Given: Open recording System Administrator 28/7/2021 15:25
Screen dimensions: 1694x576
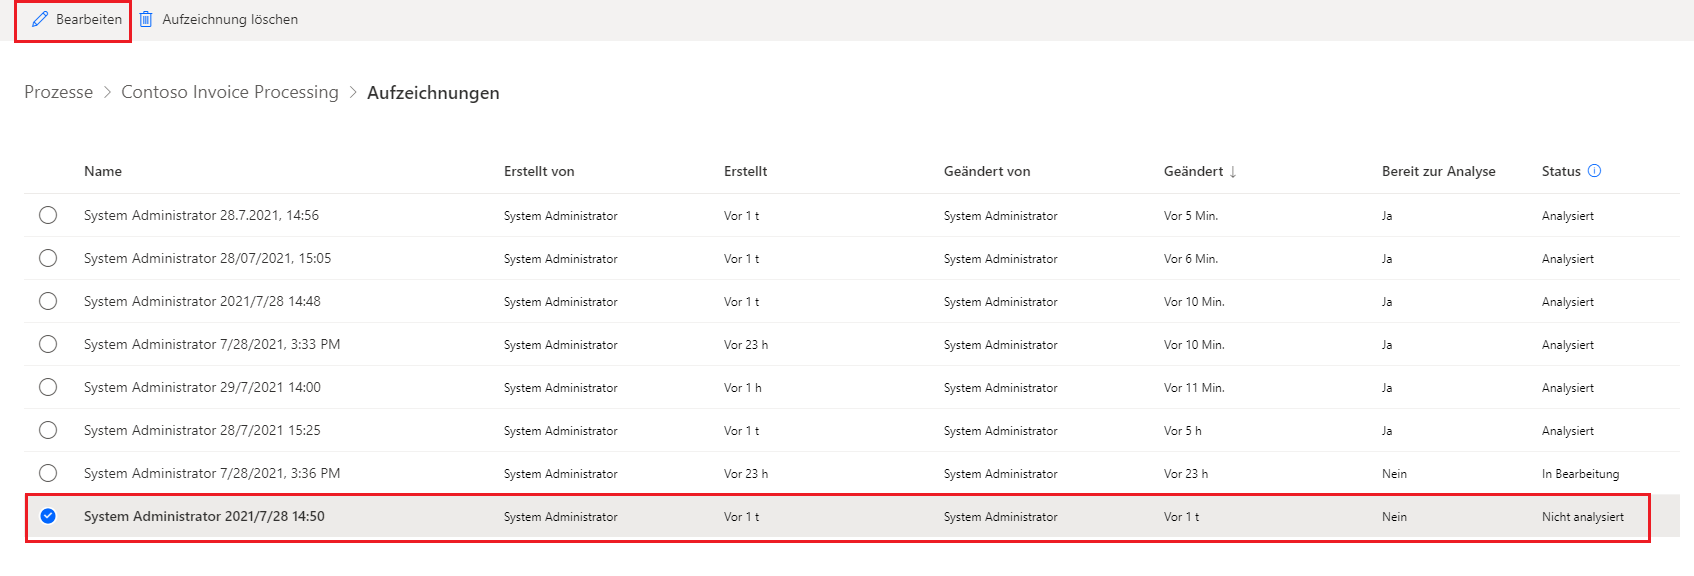Looking at the screenshot, I should [202, 430].
